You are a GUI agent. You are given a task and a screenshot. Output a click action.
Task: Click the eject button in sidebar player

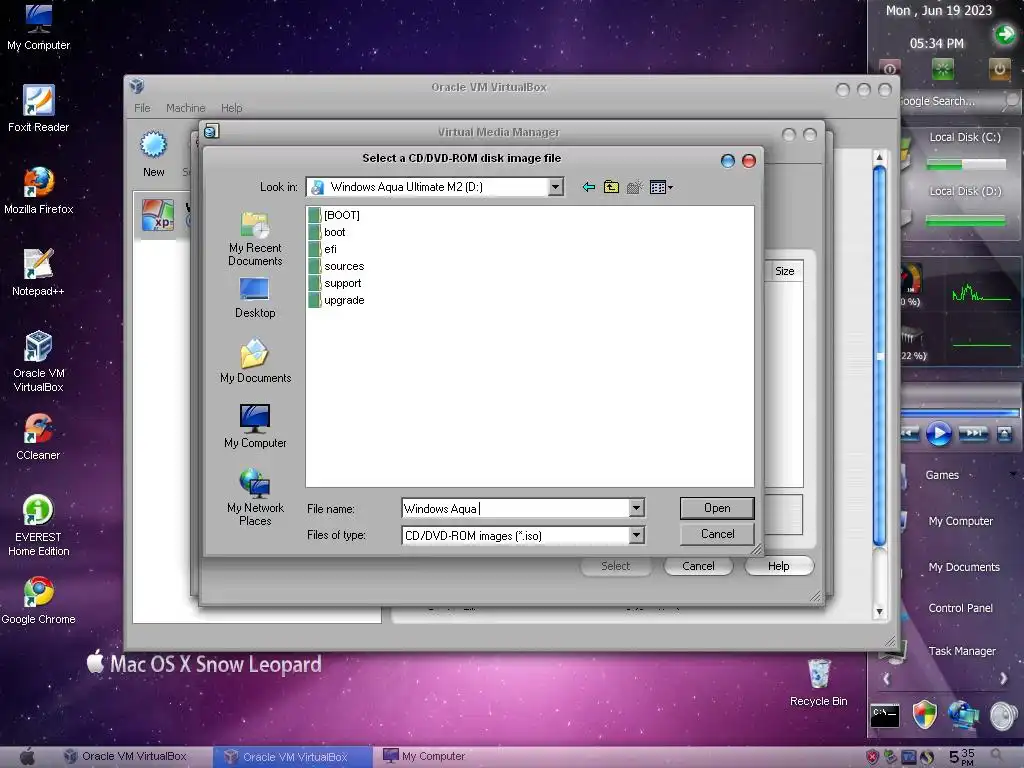coord(1004,434)
